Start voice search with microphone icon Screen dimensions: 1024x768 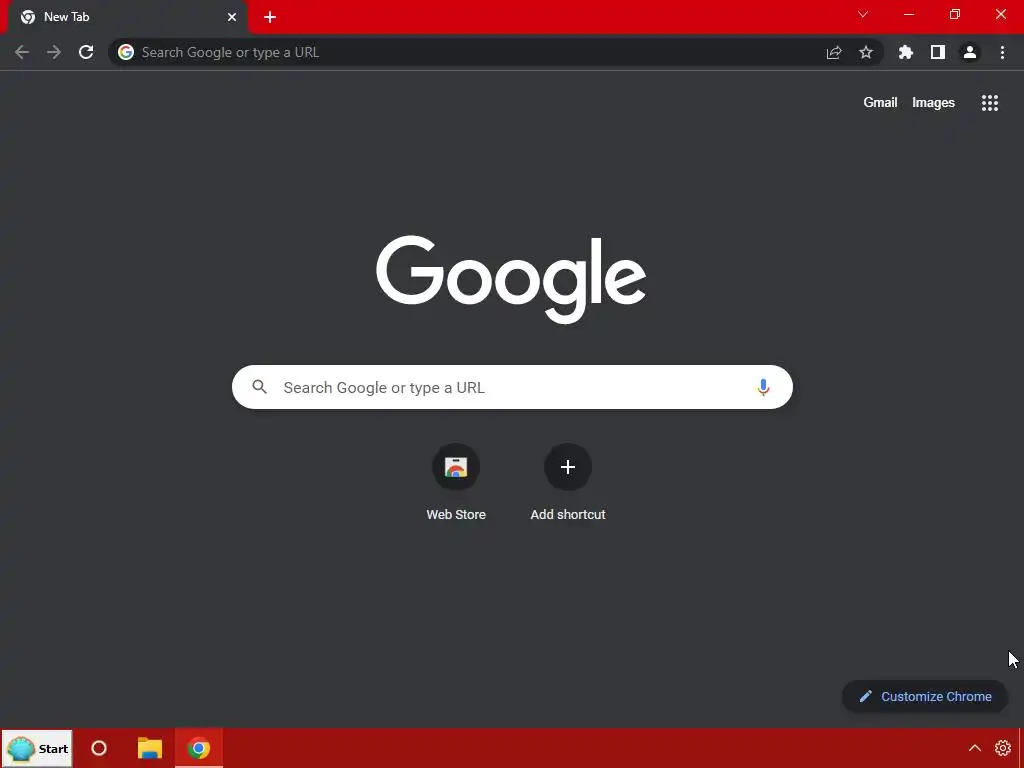point(763,387)
